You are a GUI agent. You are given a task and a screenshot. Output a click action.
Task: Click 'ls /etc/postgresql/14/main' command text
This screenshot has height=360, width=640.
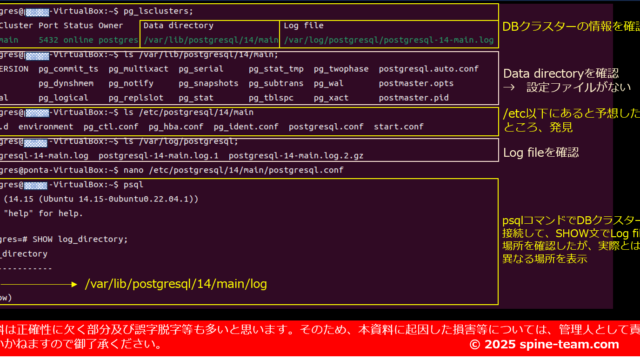tap(189, 112)
